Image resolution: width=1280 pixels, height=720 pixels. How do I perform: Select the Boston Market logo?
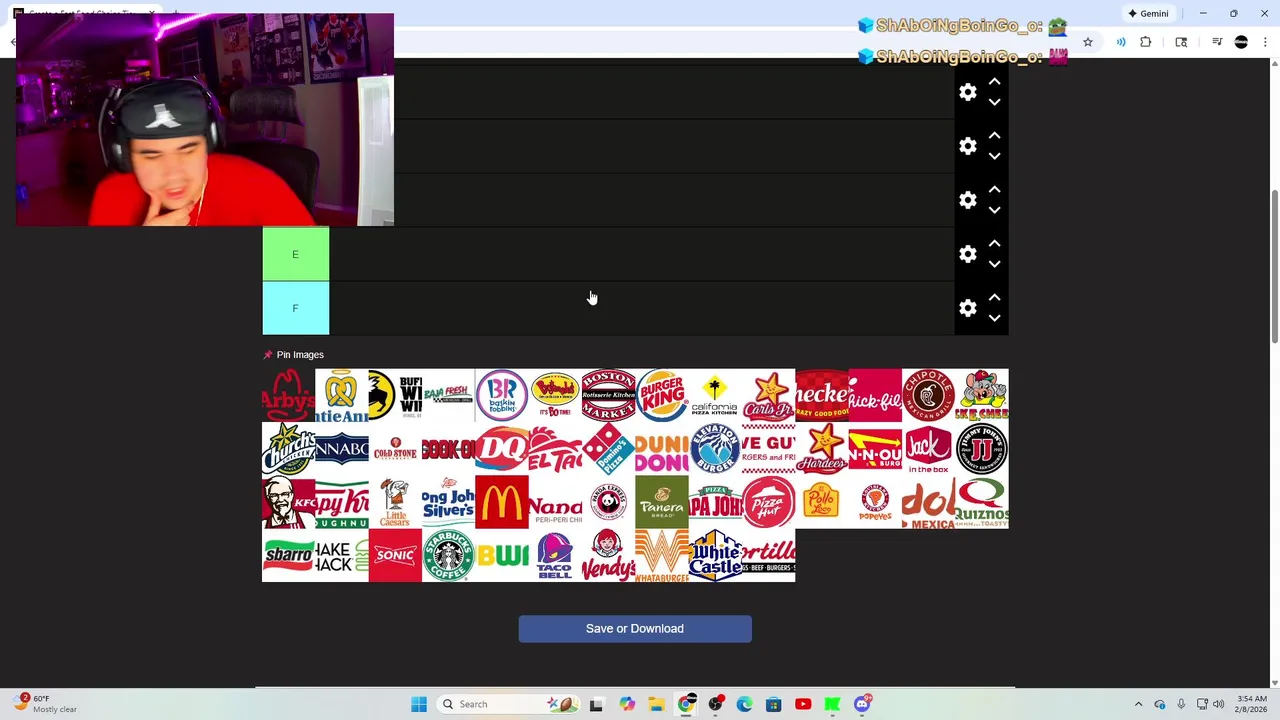pos(608,395)
